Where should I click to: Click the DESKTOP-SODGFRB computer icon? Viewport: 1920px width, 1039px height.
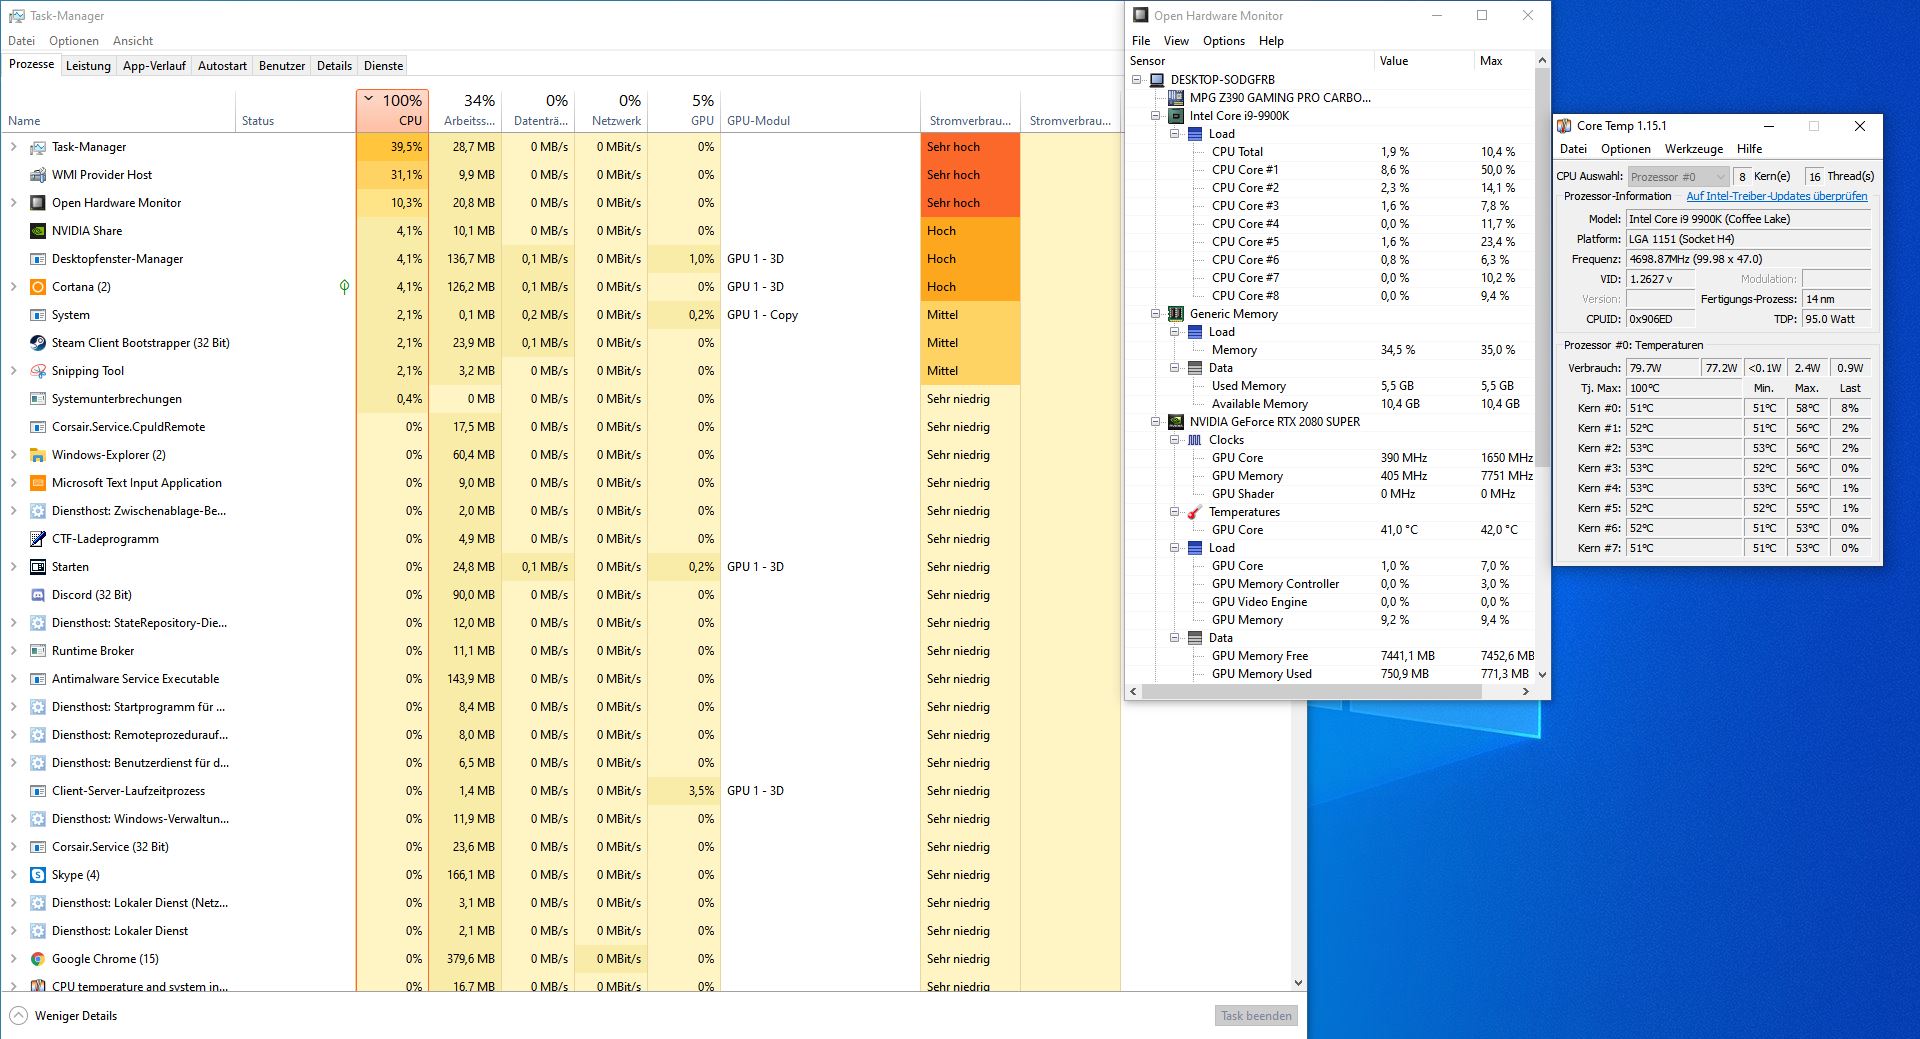pos(1157,80)
